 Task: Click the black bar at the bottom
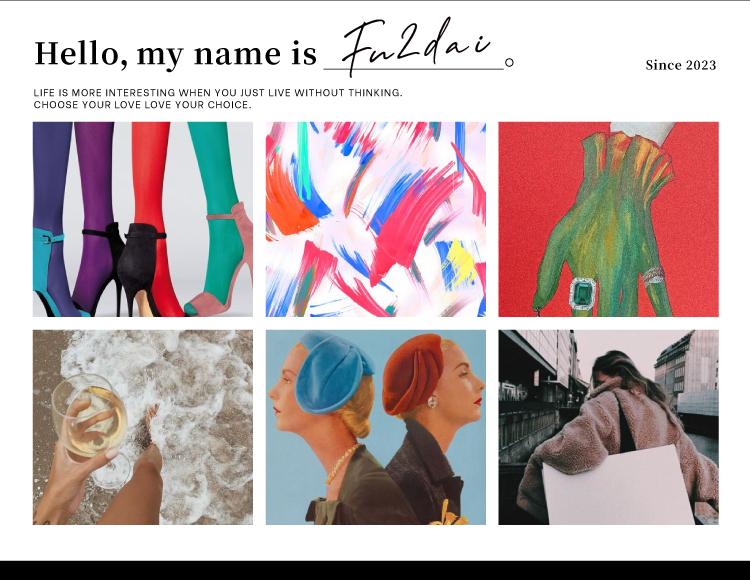pyautogui.click(x=375, y=570)
